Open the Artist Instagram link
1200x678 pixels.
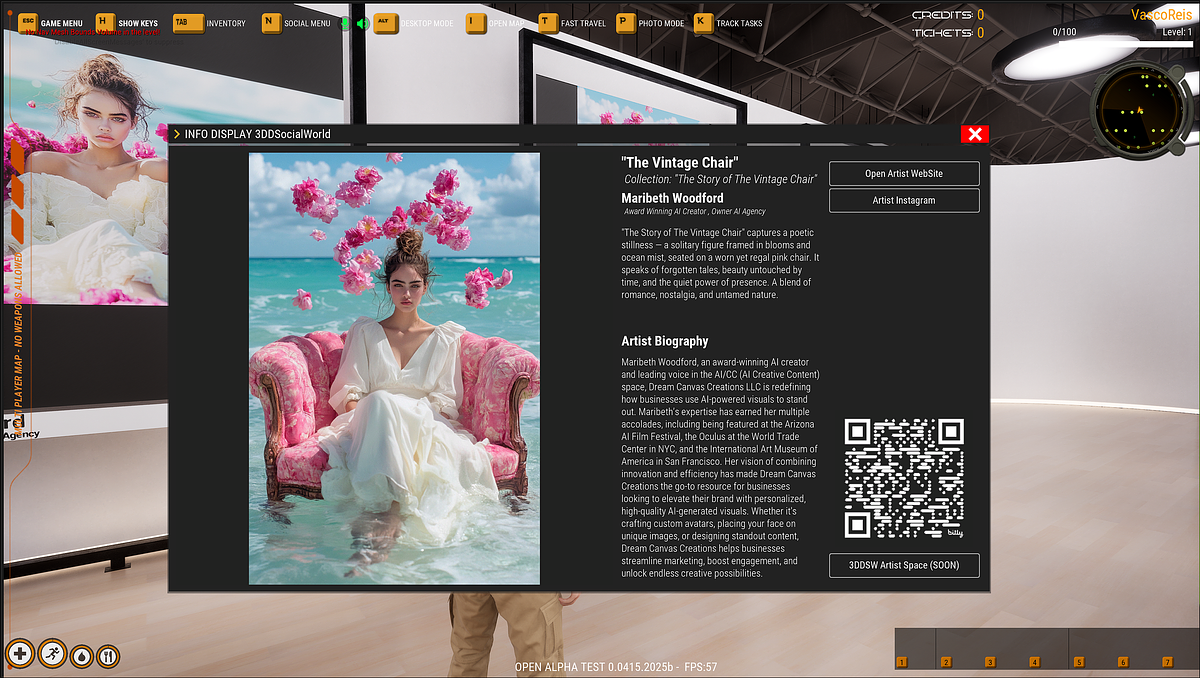[903, 200]
